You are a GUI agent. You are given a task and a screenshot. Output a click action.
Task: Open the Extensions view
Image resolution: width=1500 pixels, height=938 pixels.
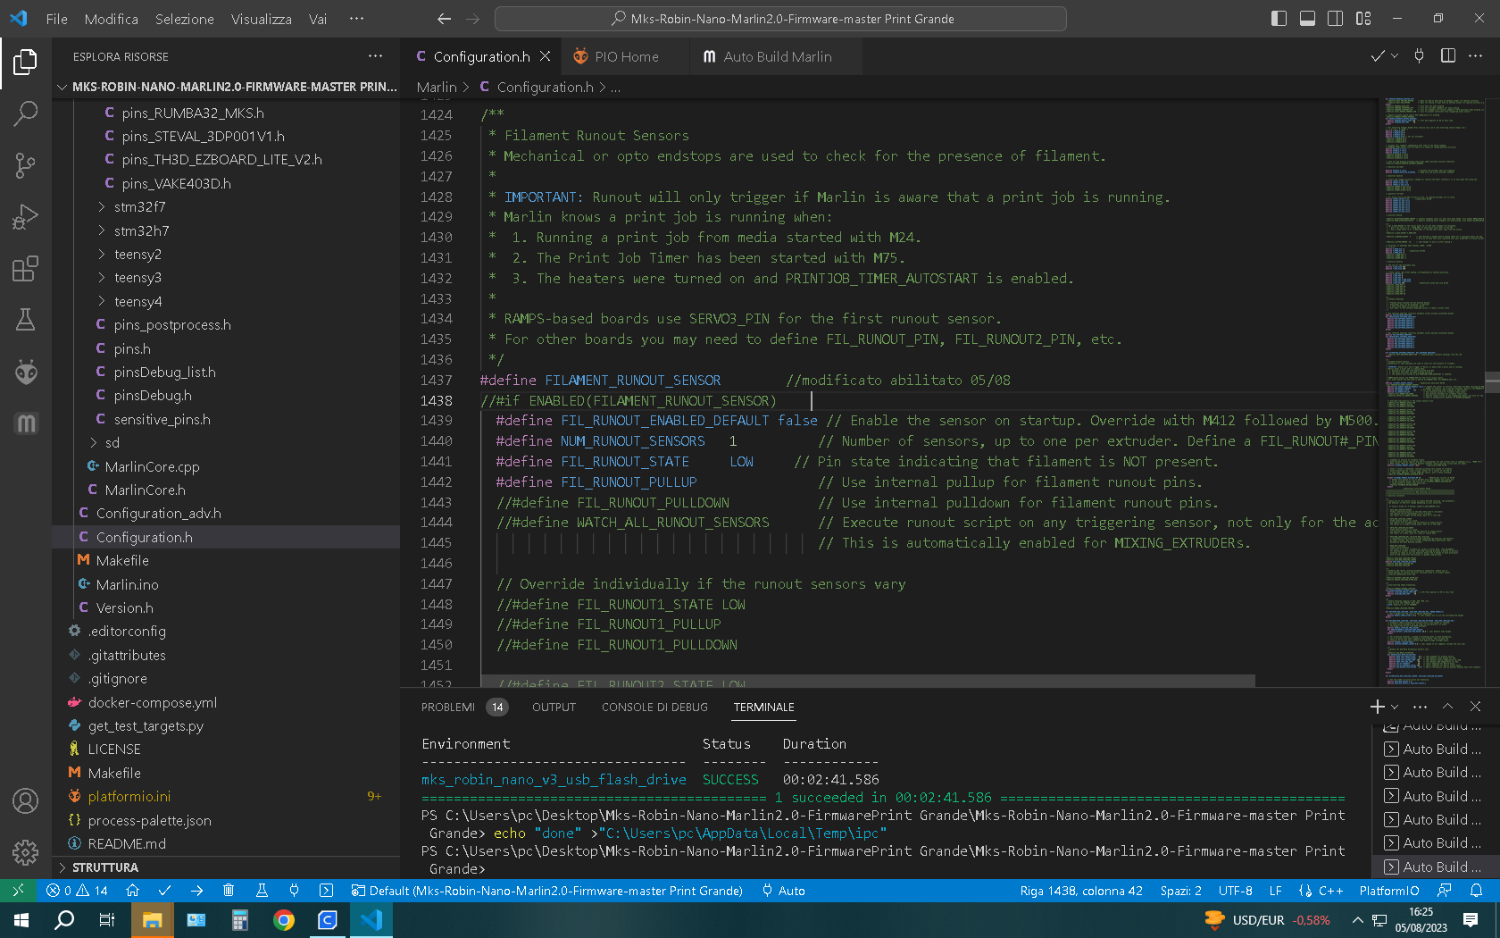coord(25,269)
